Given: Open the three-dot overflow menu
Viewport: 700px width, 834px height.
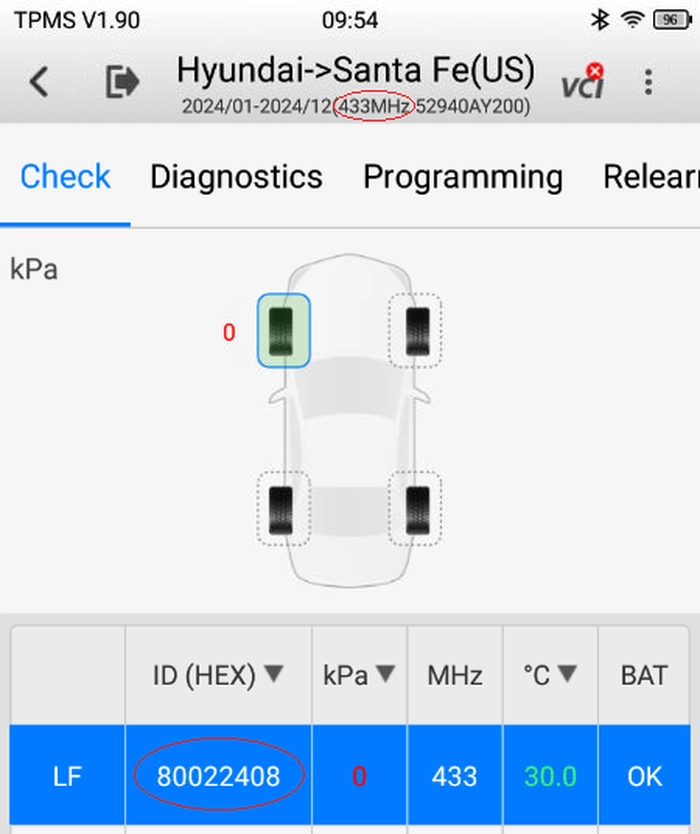Looking at the screenshot, I should coord(648,82).
